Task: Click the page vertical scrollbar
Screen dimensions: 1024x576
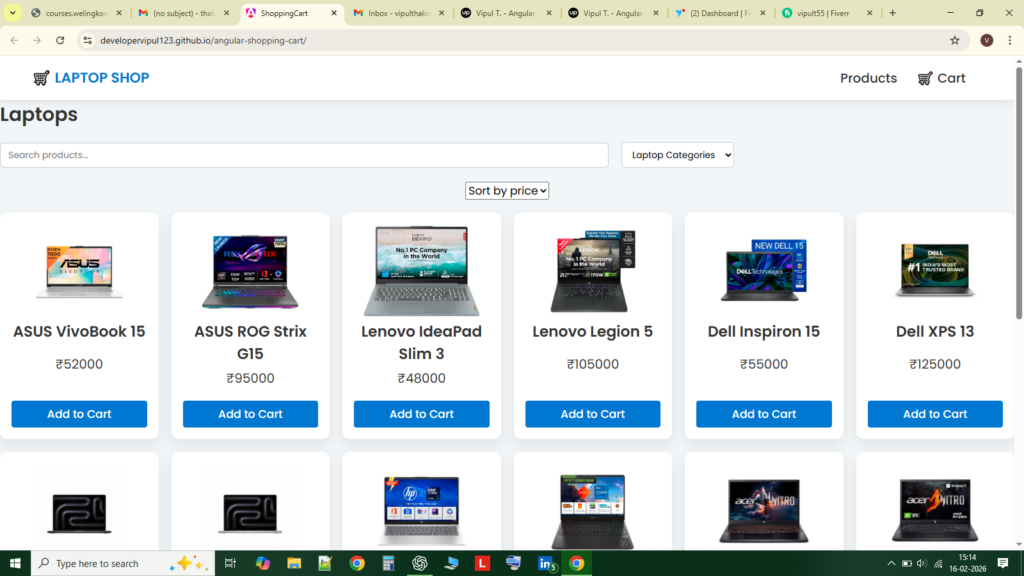Action: click(1019, 193)
